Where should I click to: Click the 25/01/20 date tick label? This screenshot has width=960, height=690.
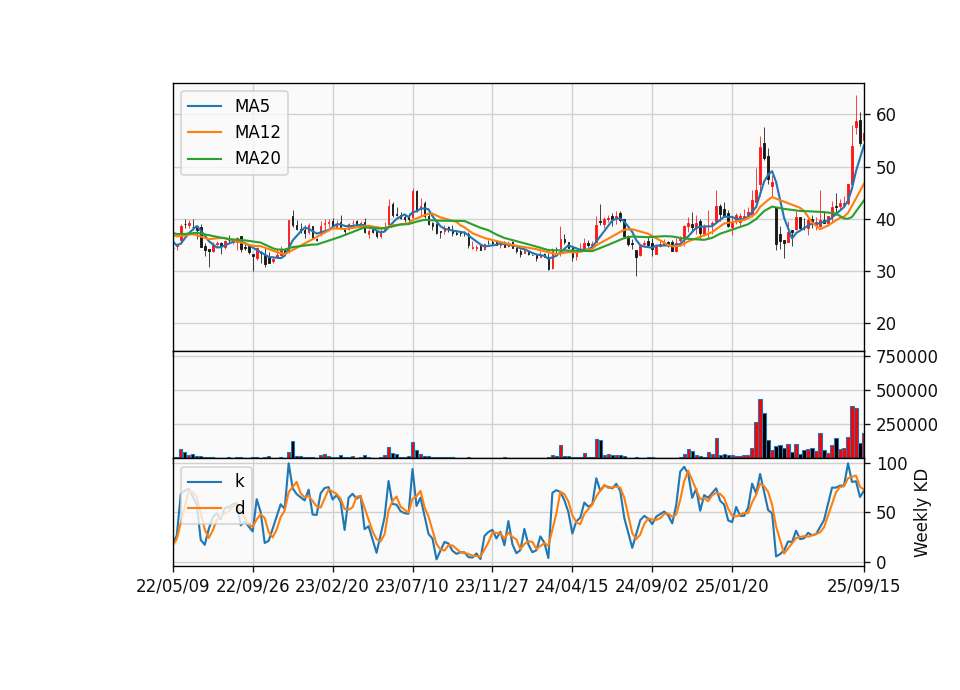coord(732,586)
